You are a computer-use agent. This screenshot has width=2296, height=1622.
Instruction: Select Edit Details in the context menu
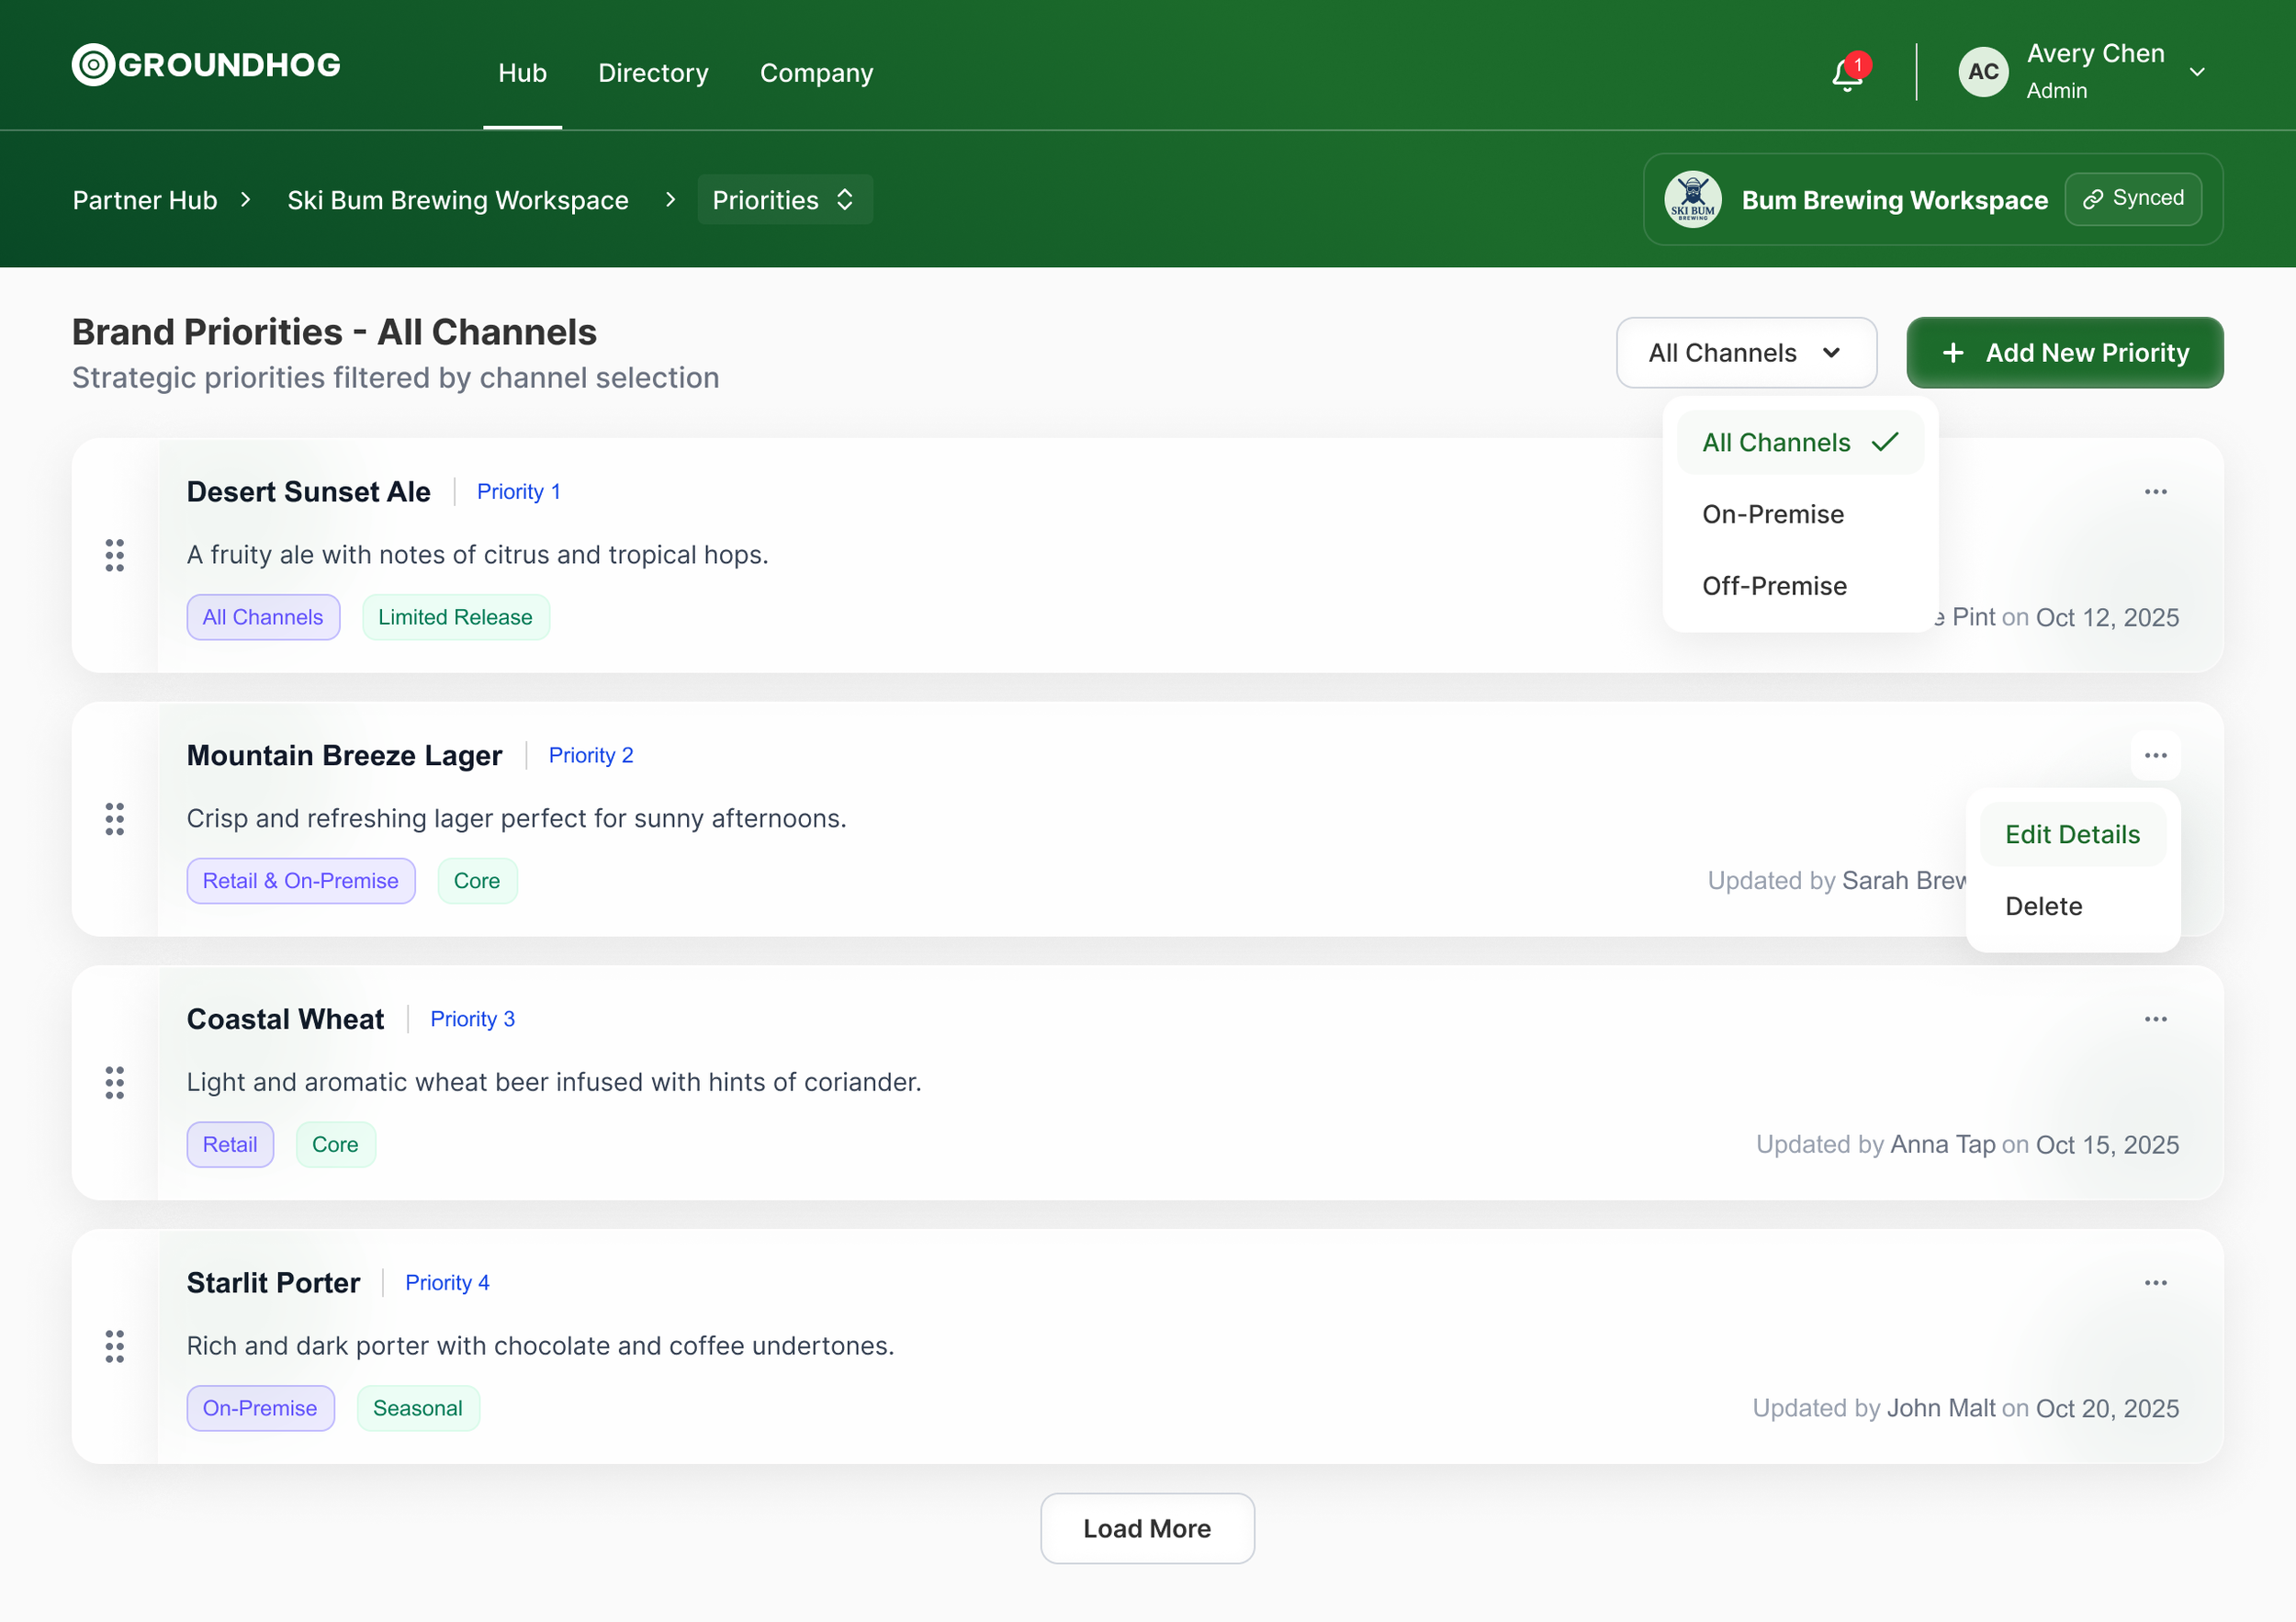(x=2072, y=834)
